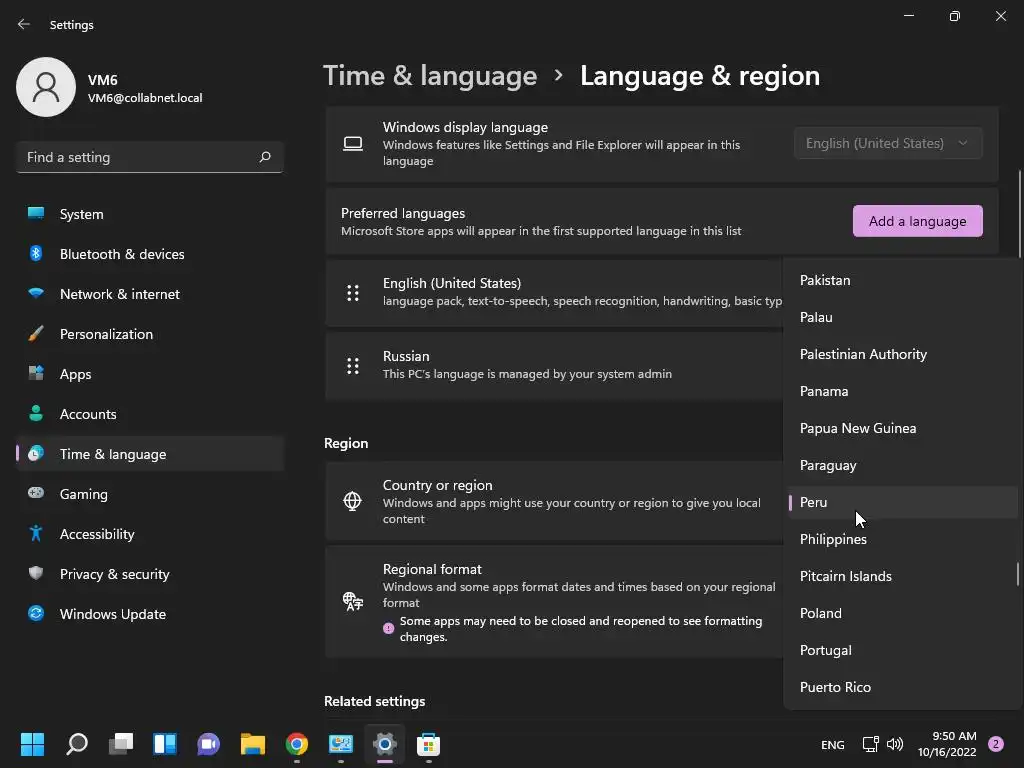Open Bluetooth & devices settings
The height and width of the screenshot is (768, 1024).
tap(150, 254)
